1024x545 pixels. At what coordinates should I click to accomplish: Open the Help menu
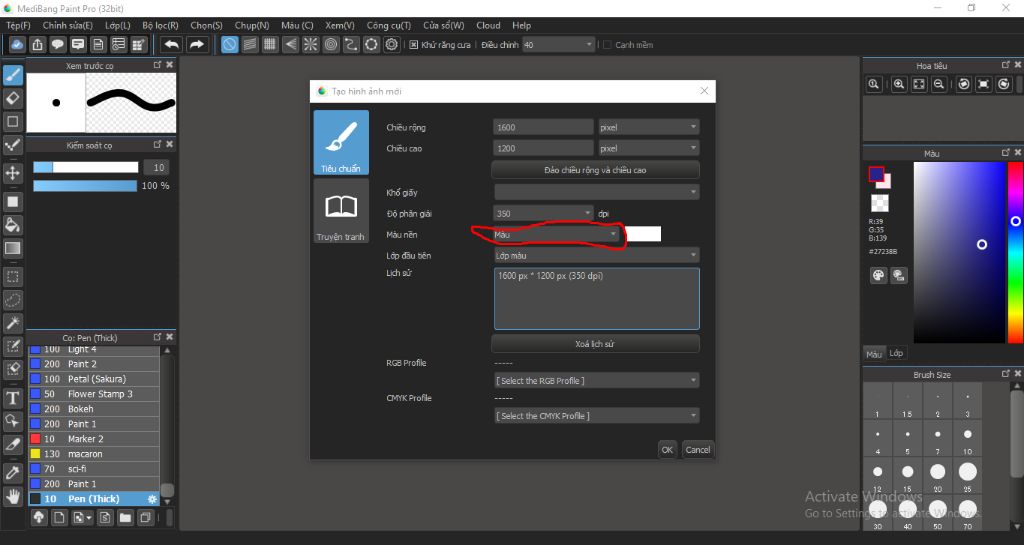pos(521,25)
